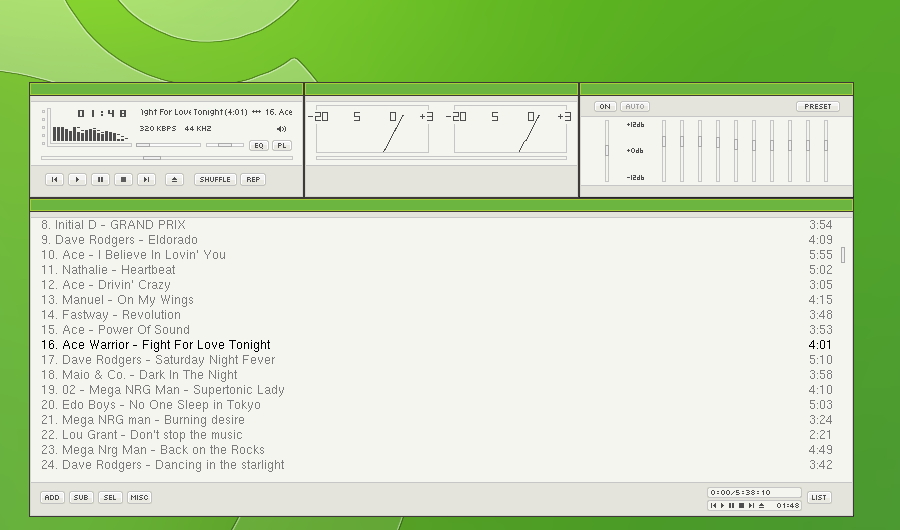Screen dimensions: 900x530
Task: Select track 16. Ace Warrior - Fight For Love Tonight
Action: [x=437, y=345]
